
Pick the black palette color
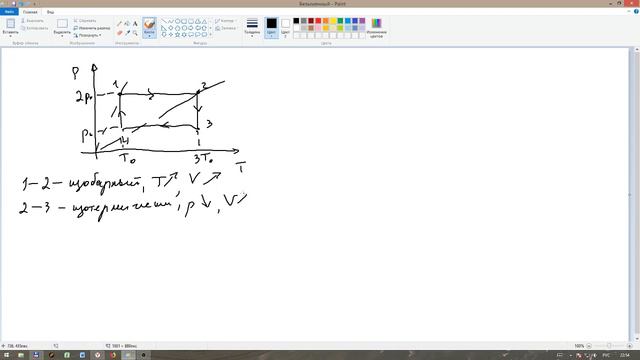(x=296, y=21)
